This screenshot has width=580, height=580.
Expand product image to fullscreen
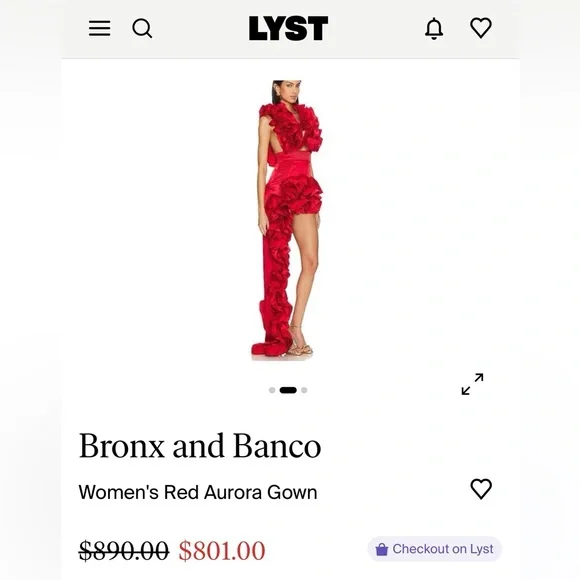click(x=472, y=384)
